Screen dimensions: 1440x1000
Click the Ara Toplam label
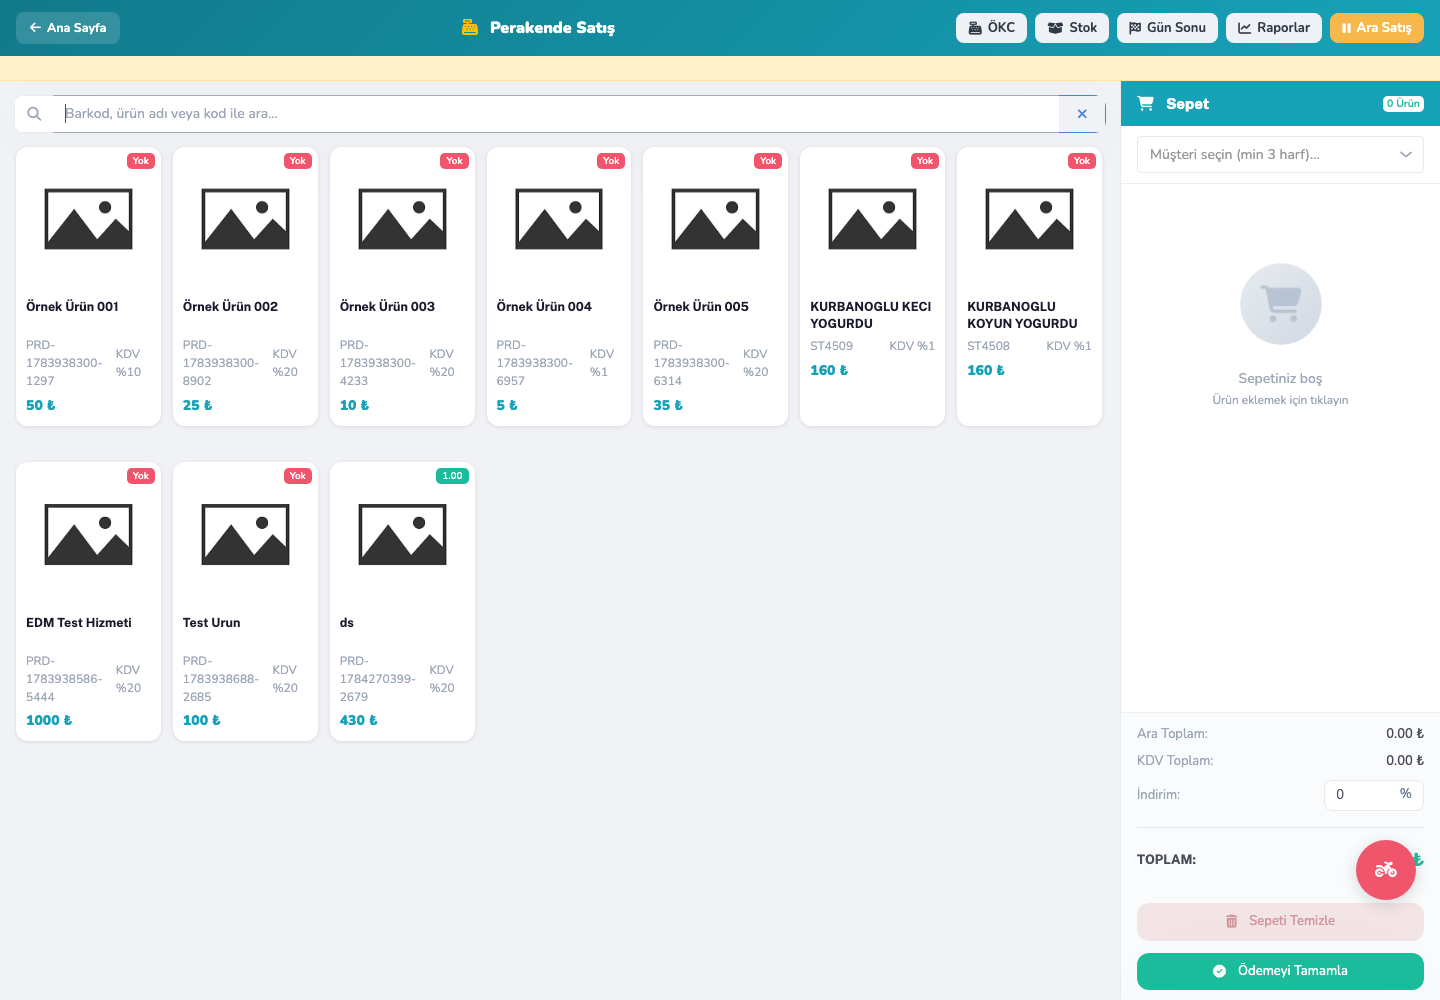pos(1172,734)
